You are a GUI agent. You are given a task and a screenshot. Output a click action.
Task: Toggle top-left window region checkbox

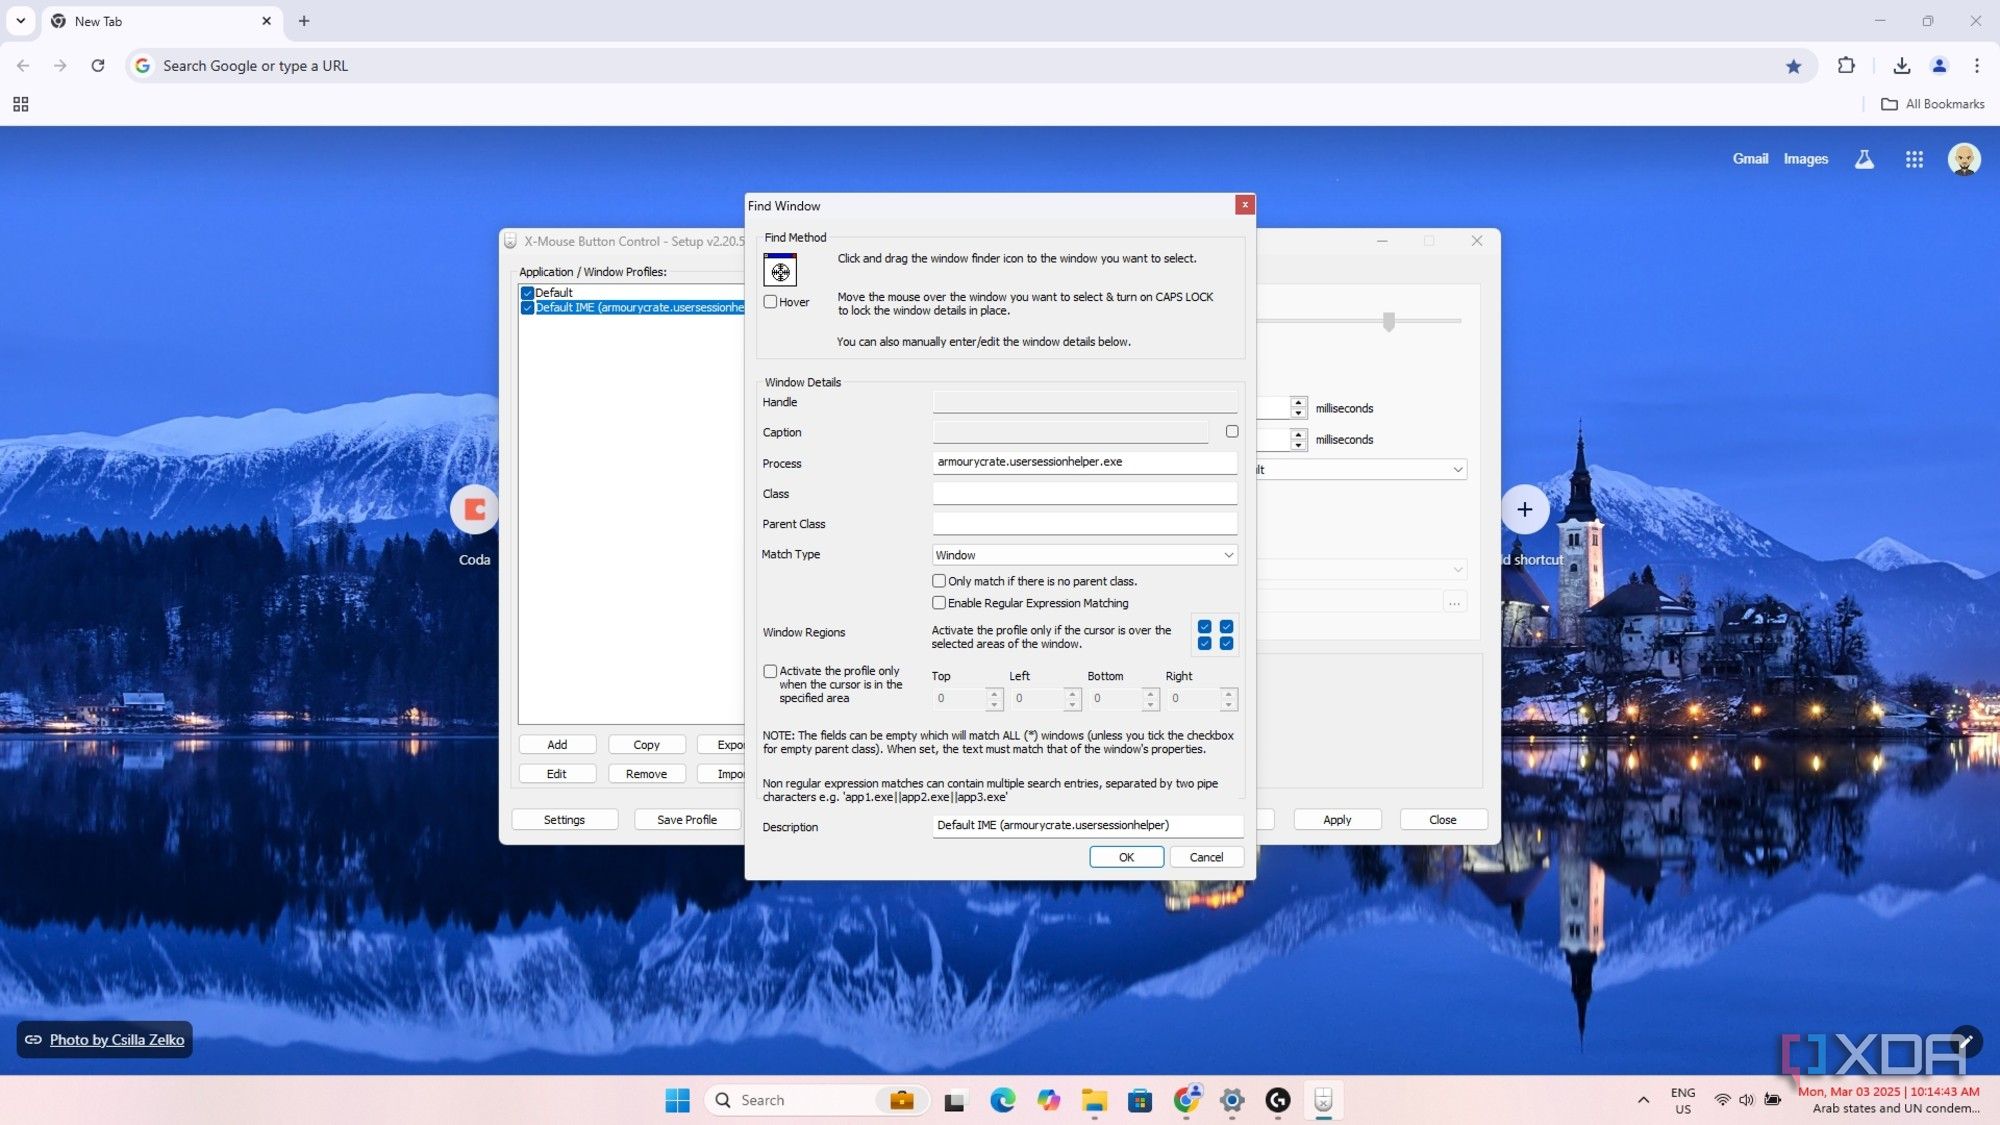1205,627
